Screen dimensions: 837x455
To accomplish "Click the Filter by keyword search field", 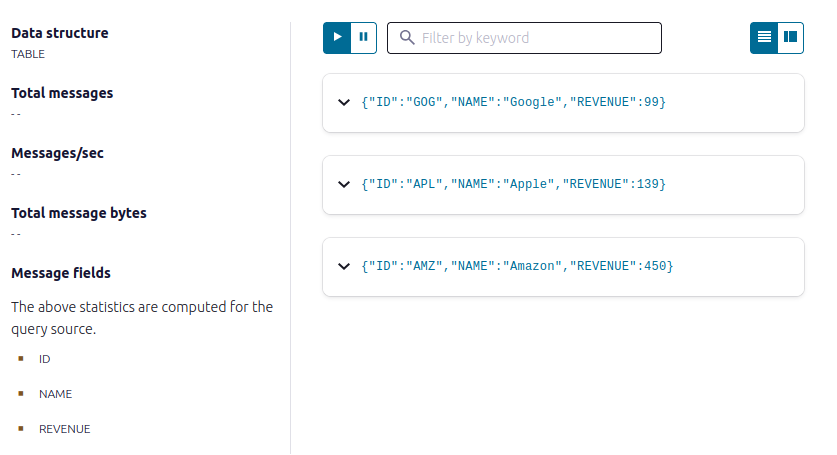I will coord(524,38).
